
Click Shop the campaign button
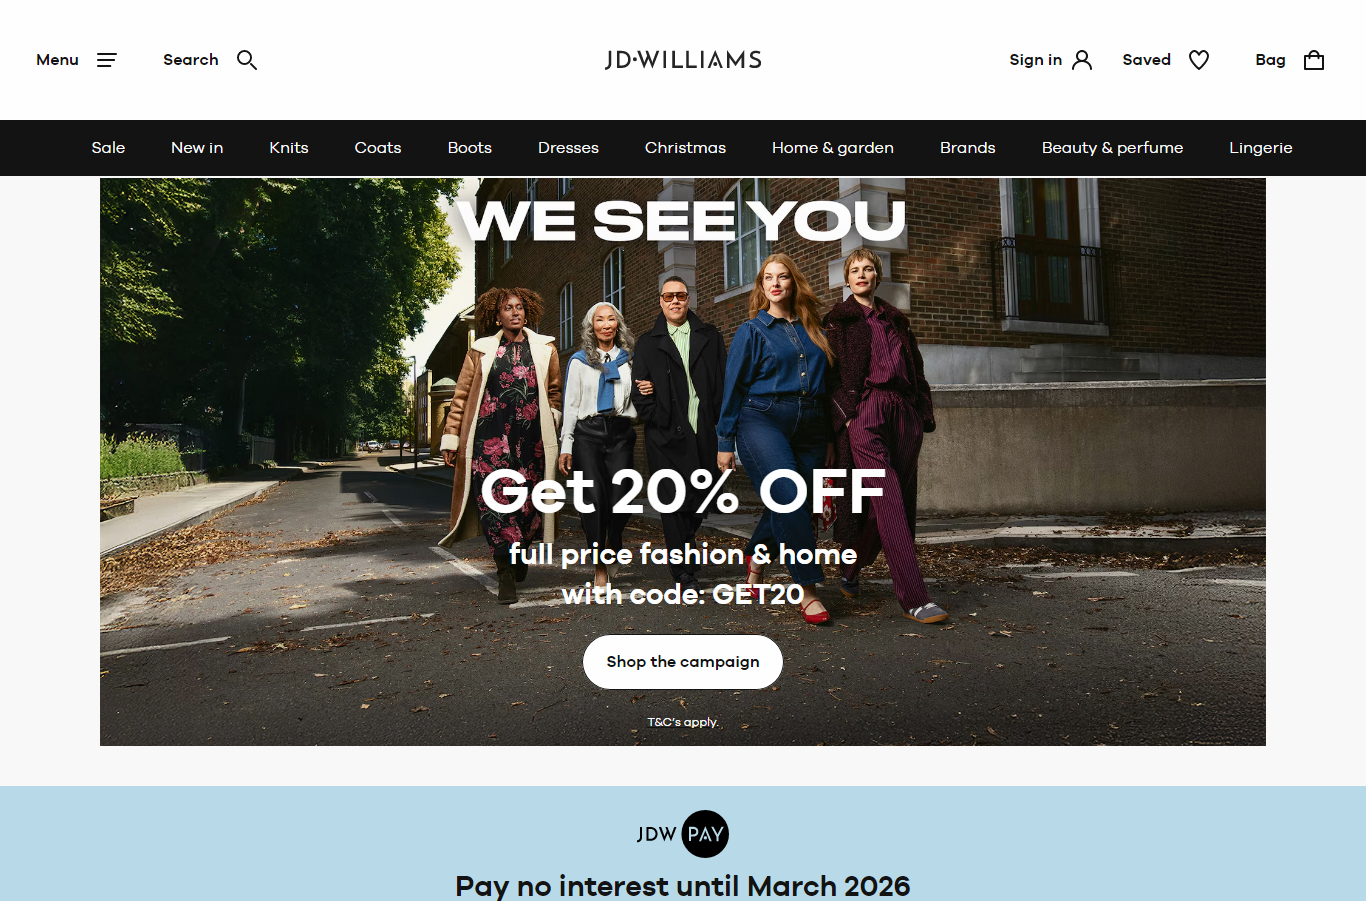coord(683,662)
